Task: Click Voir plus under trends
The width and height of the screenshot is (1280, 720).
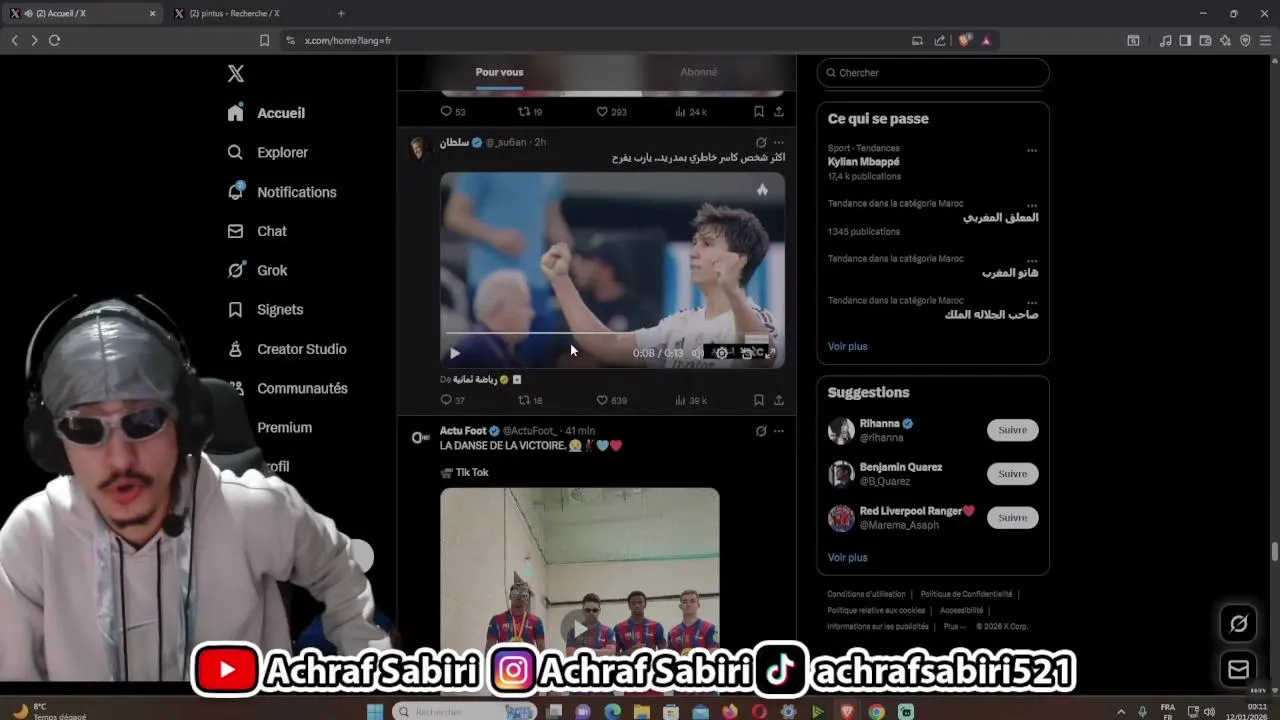Action: pos(847,346)
